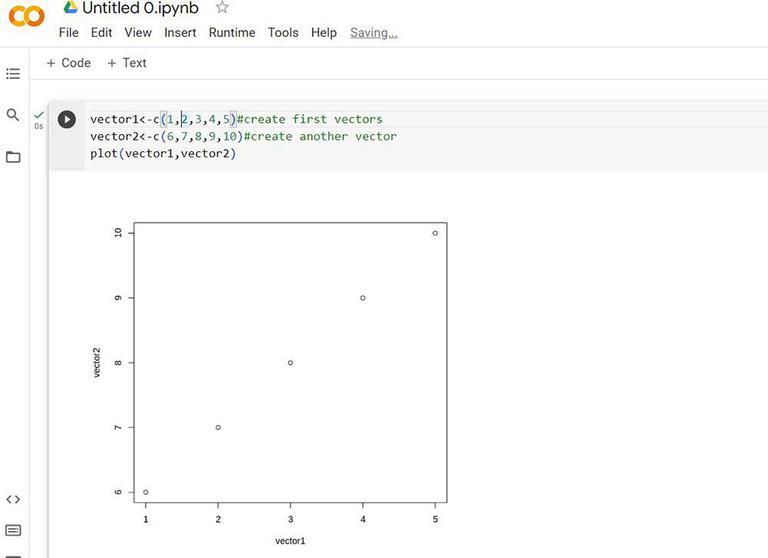The image size is (768, 558).
Task: Open the table of contents panel
Action: (x=13, y=74)
